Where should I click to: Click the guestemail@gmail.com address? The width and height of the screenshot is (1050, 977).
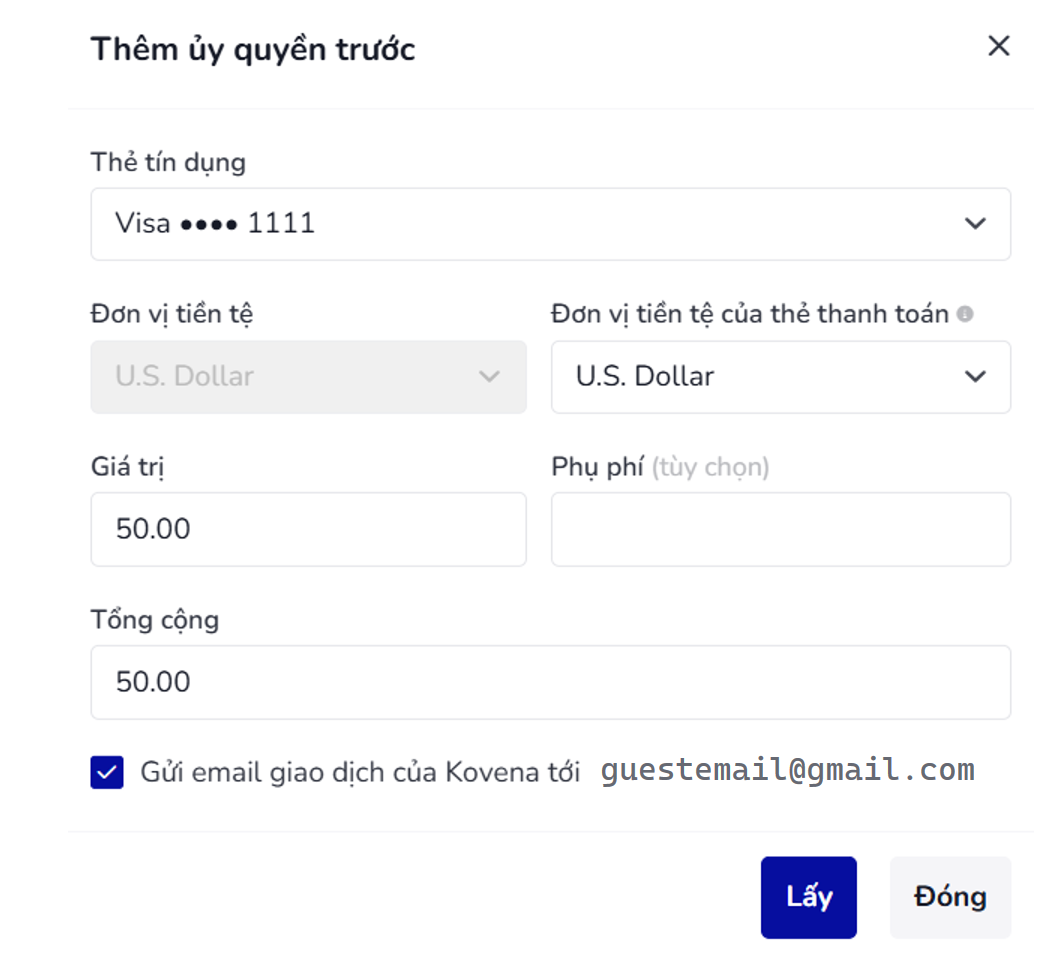[x=787, y=770]
